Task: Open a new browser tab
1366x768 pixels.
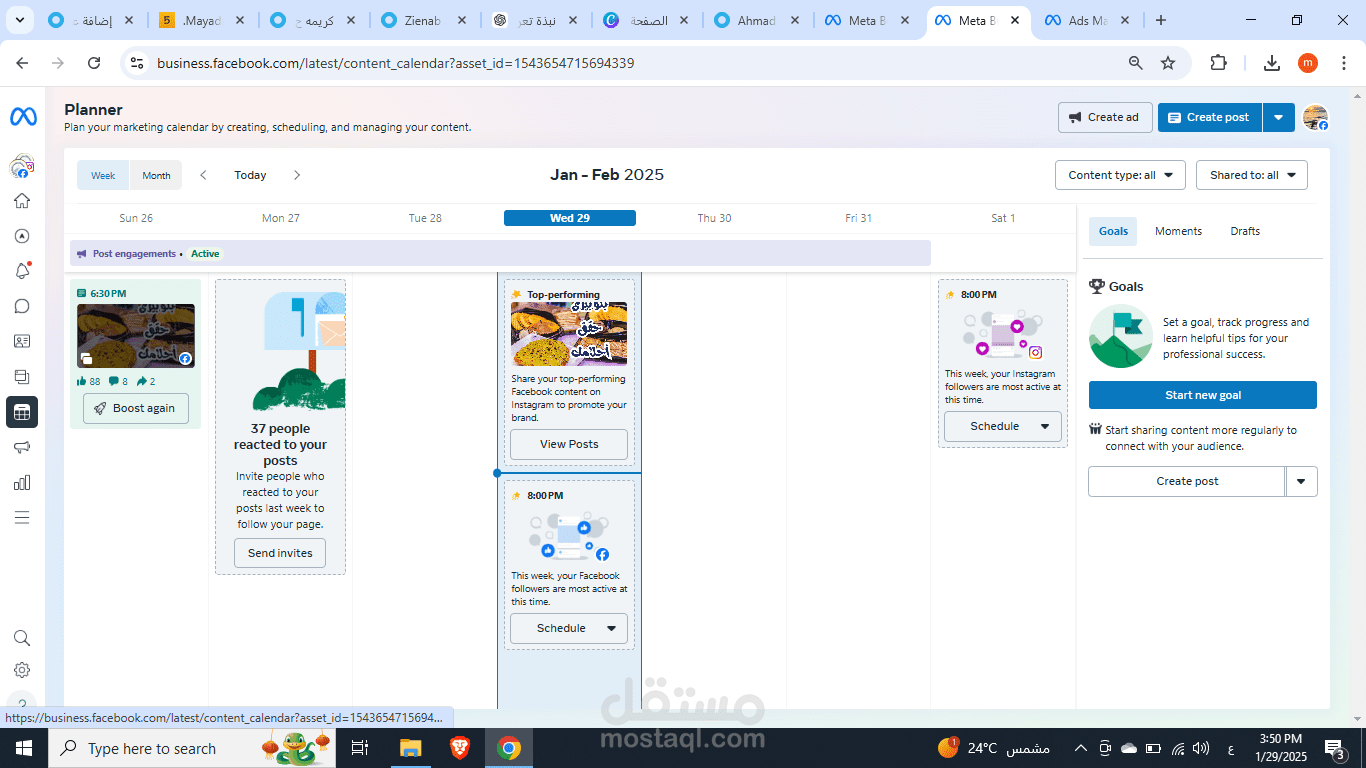Action: [1161, 20]
